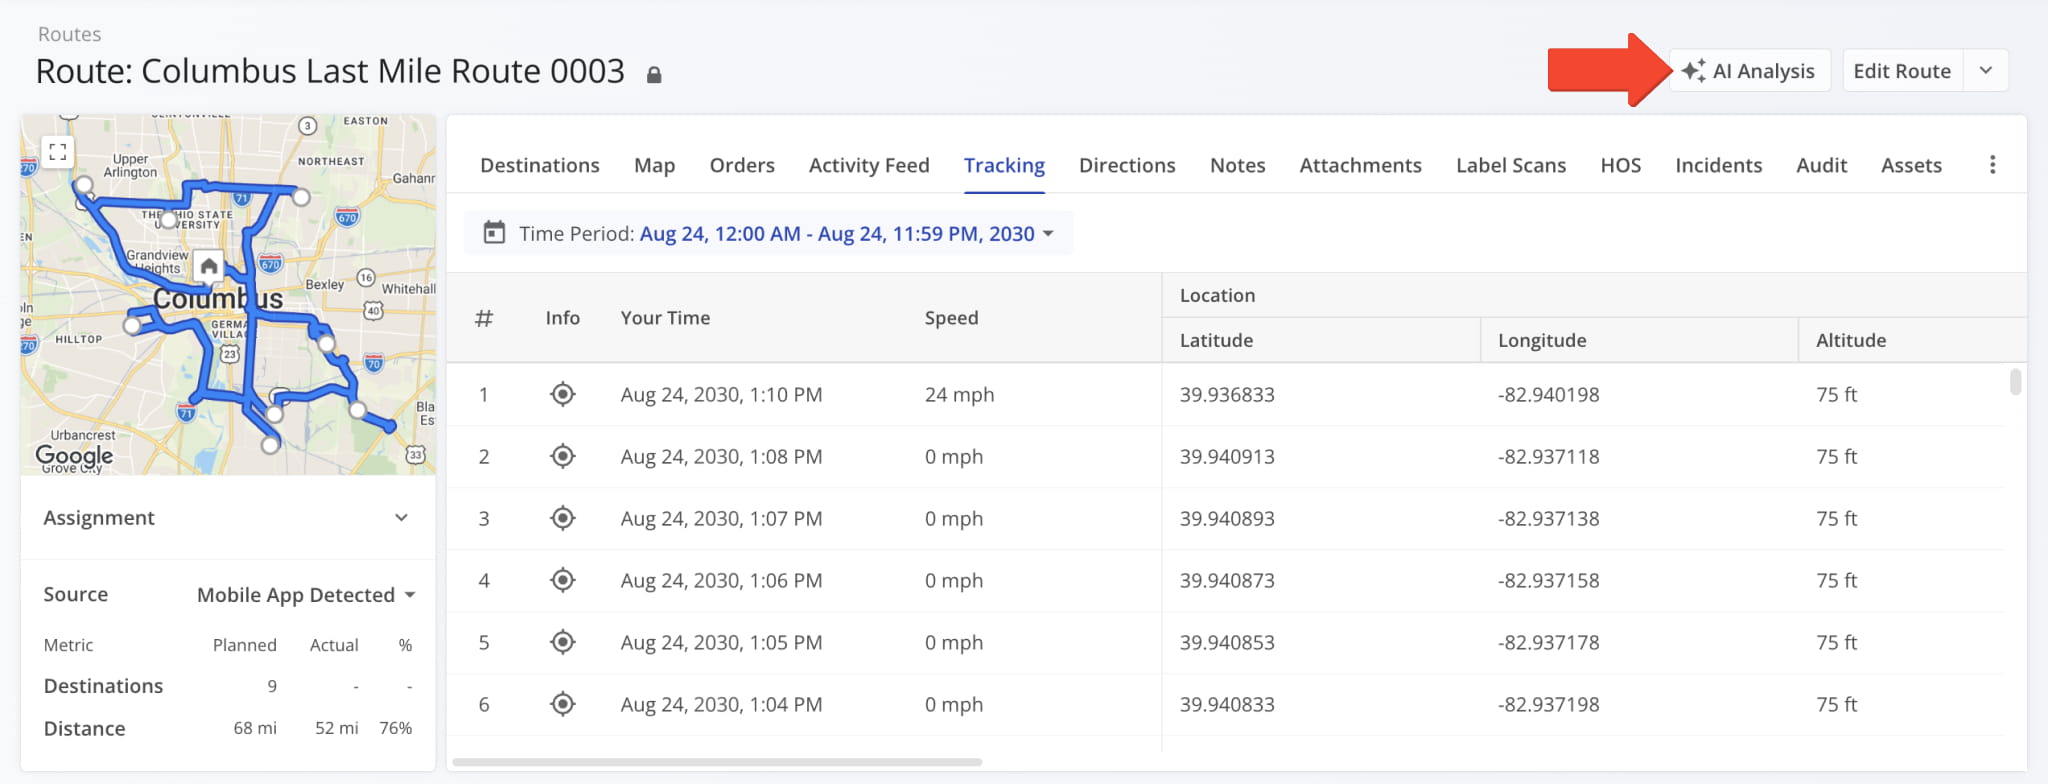Image resolution: width=2048 pixels, height=784 pixels.
Task: Open the dropdown arrow beside Edit Route
Action: coord(1986,71)
